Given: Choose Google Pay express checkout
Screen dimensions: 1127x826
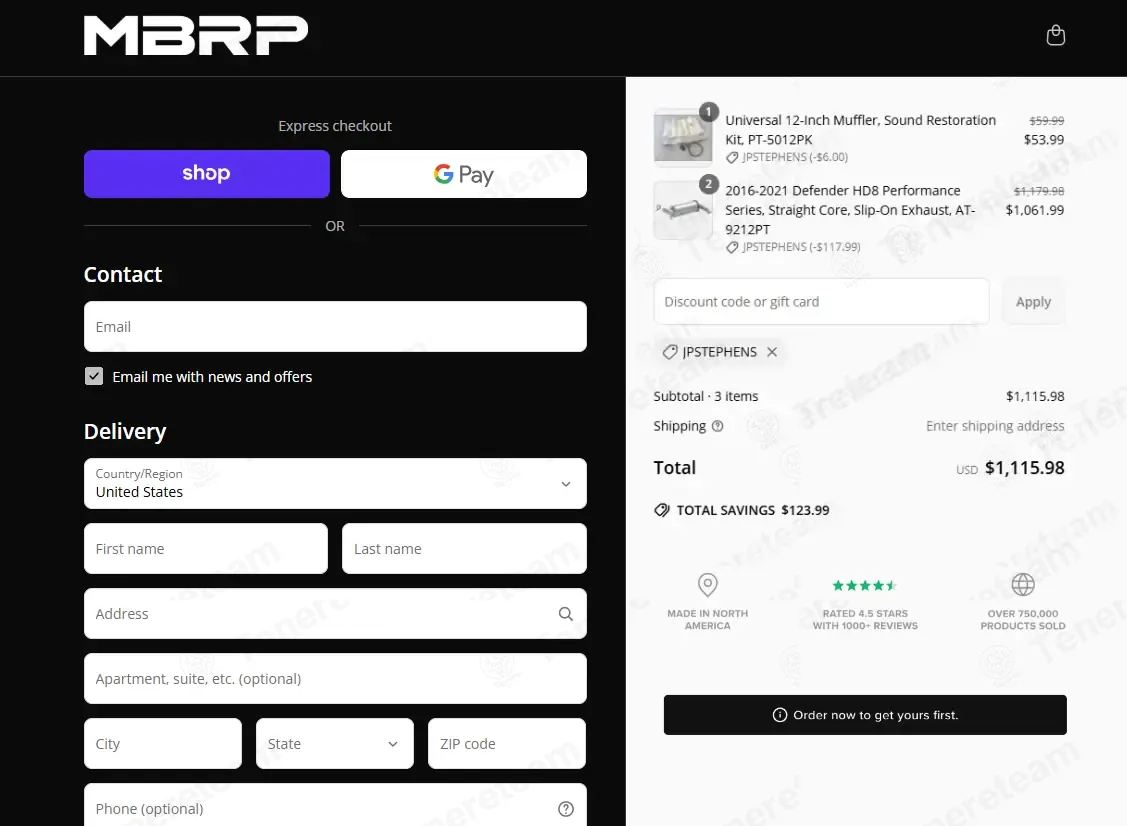Looking at the screenshot, I should pyautogui.click(x=463, y=174).
